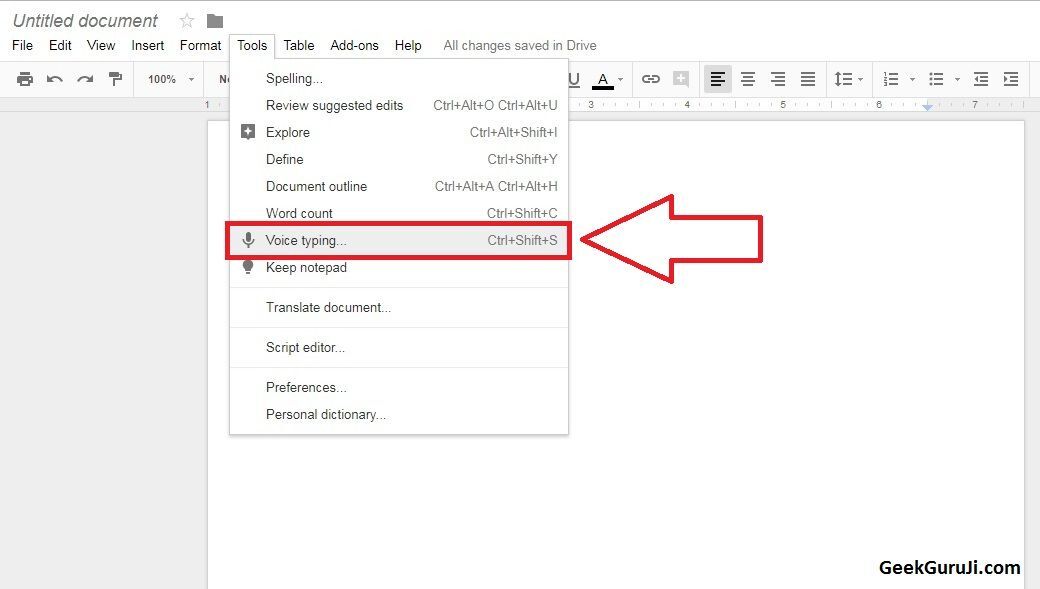Toggle numbered list formatting
Screen dimensions: 1040x589
[x=890, y=79]
